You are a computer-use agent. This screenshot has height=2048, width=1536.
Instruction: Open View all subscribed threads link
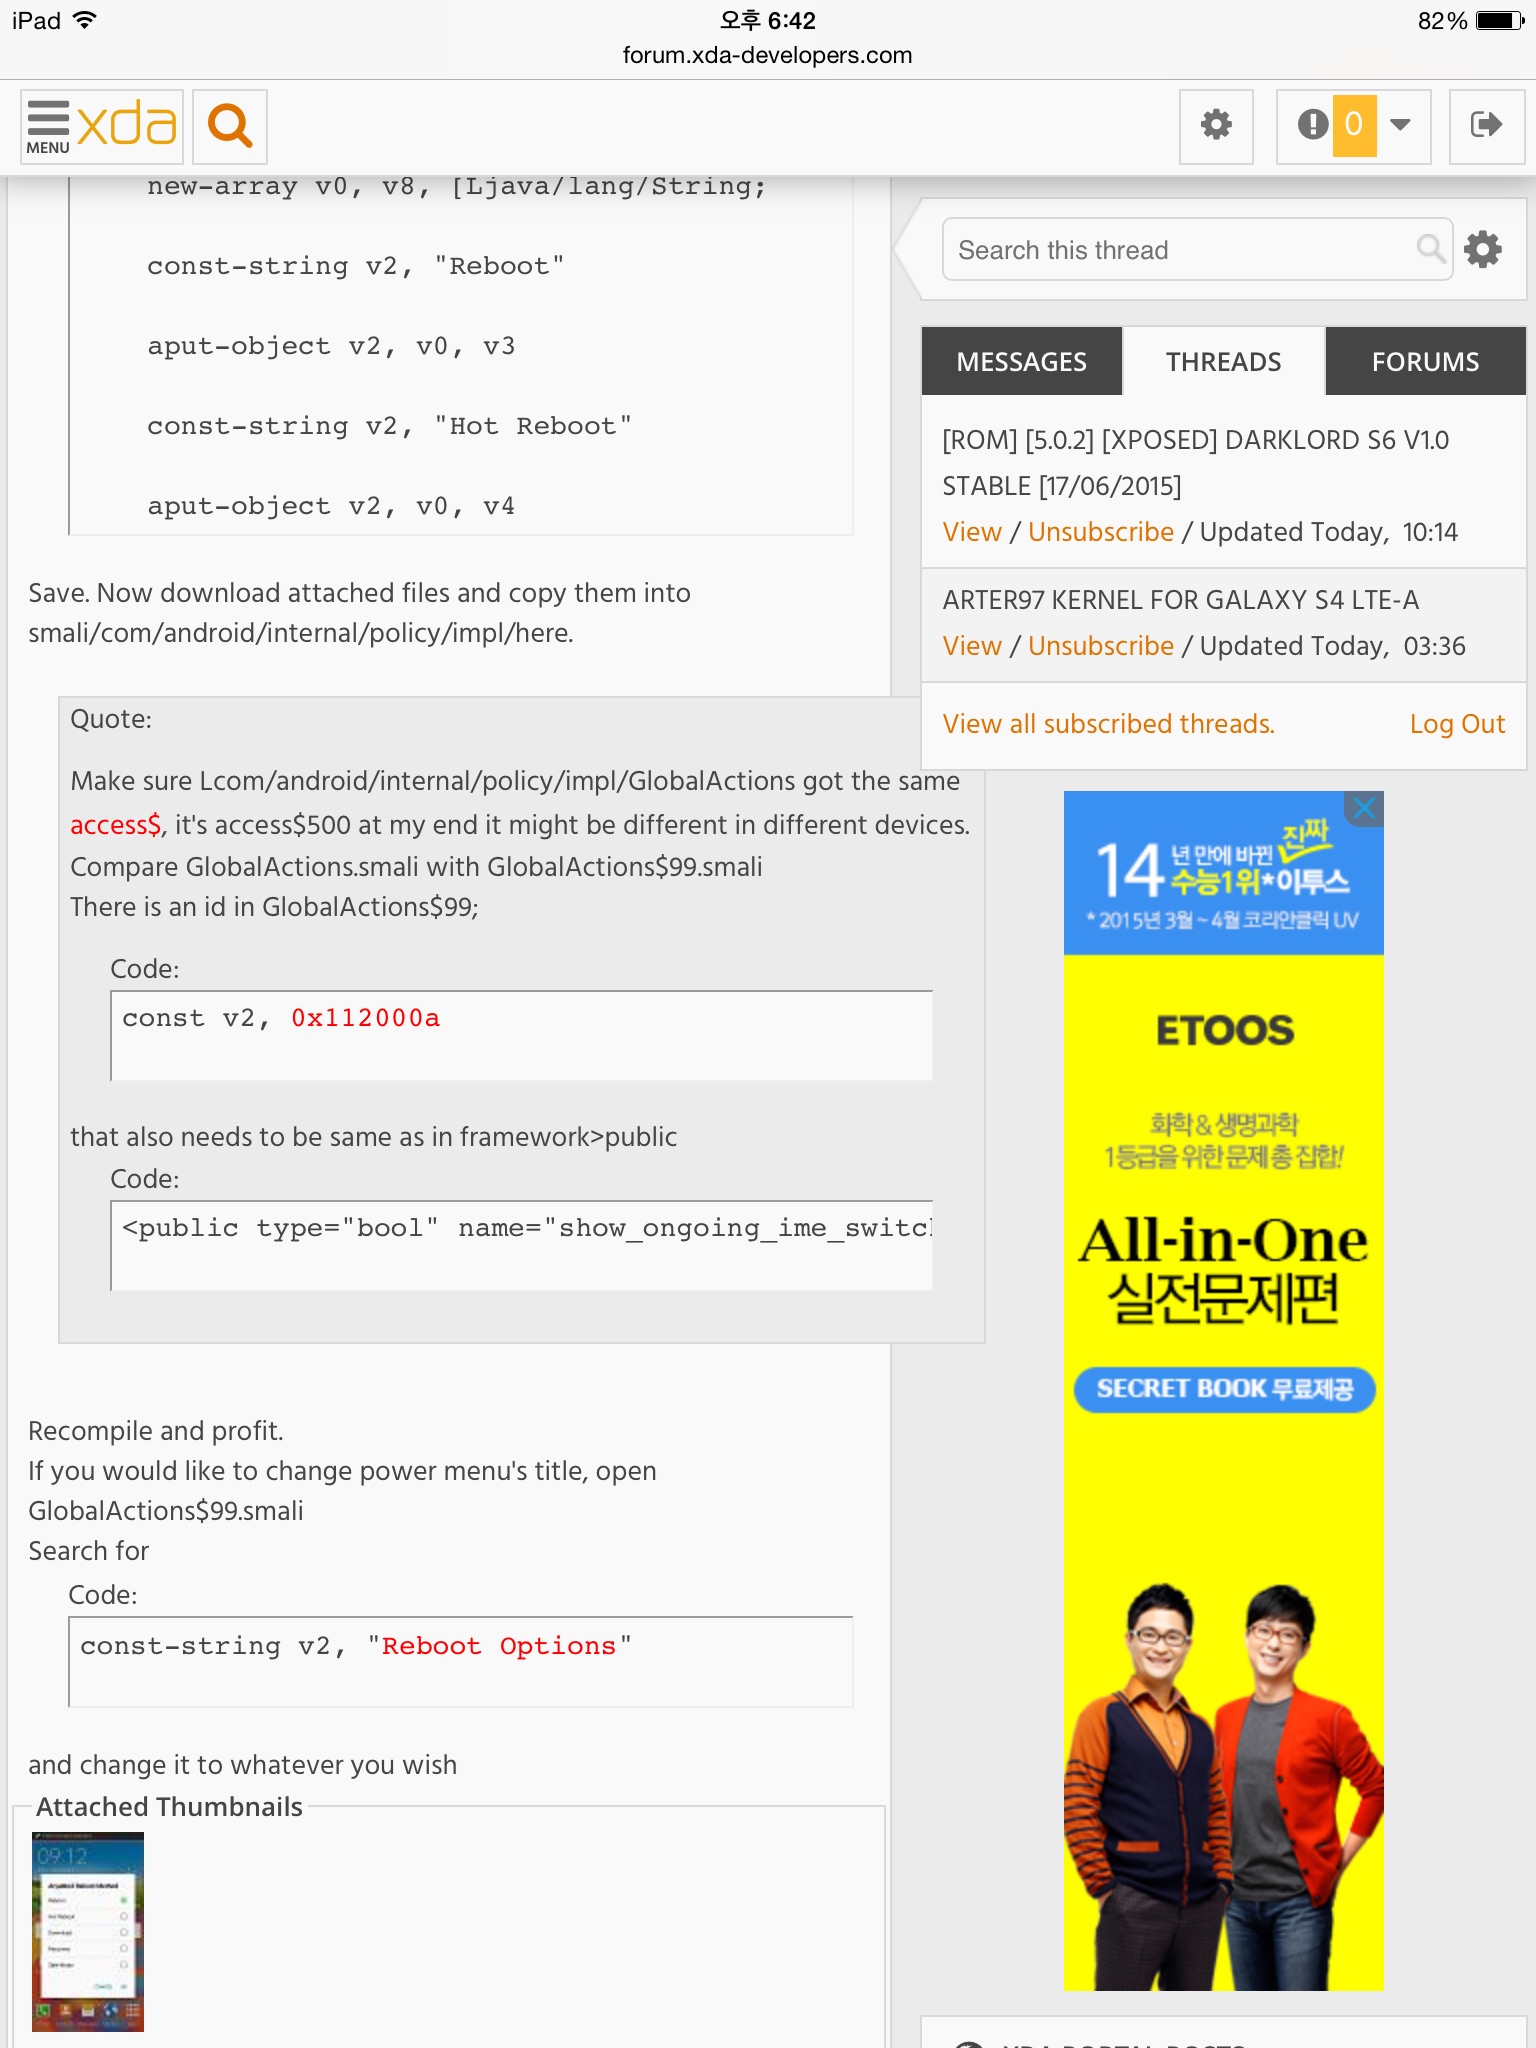pos(1108,724)
